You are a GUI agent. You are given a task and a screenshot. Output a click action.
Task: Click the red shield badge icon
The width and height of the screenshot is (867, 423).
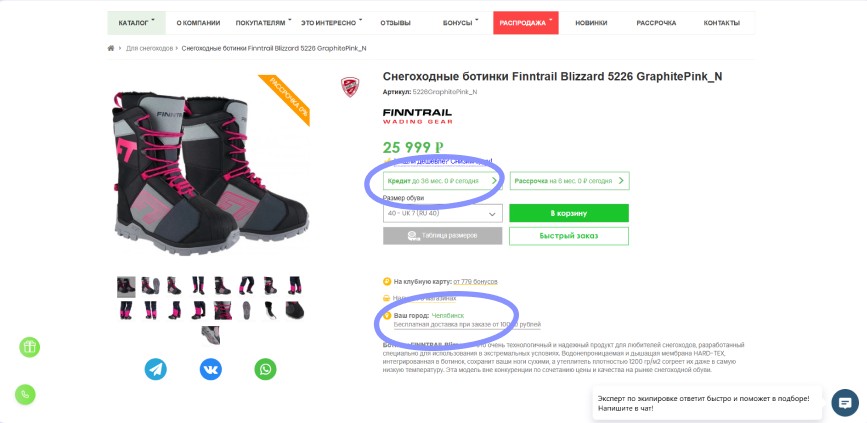pyautogui.click(x=349, y=86)
